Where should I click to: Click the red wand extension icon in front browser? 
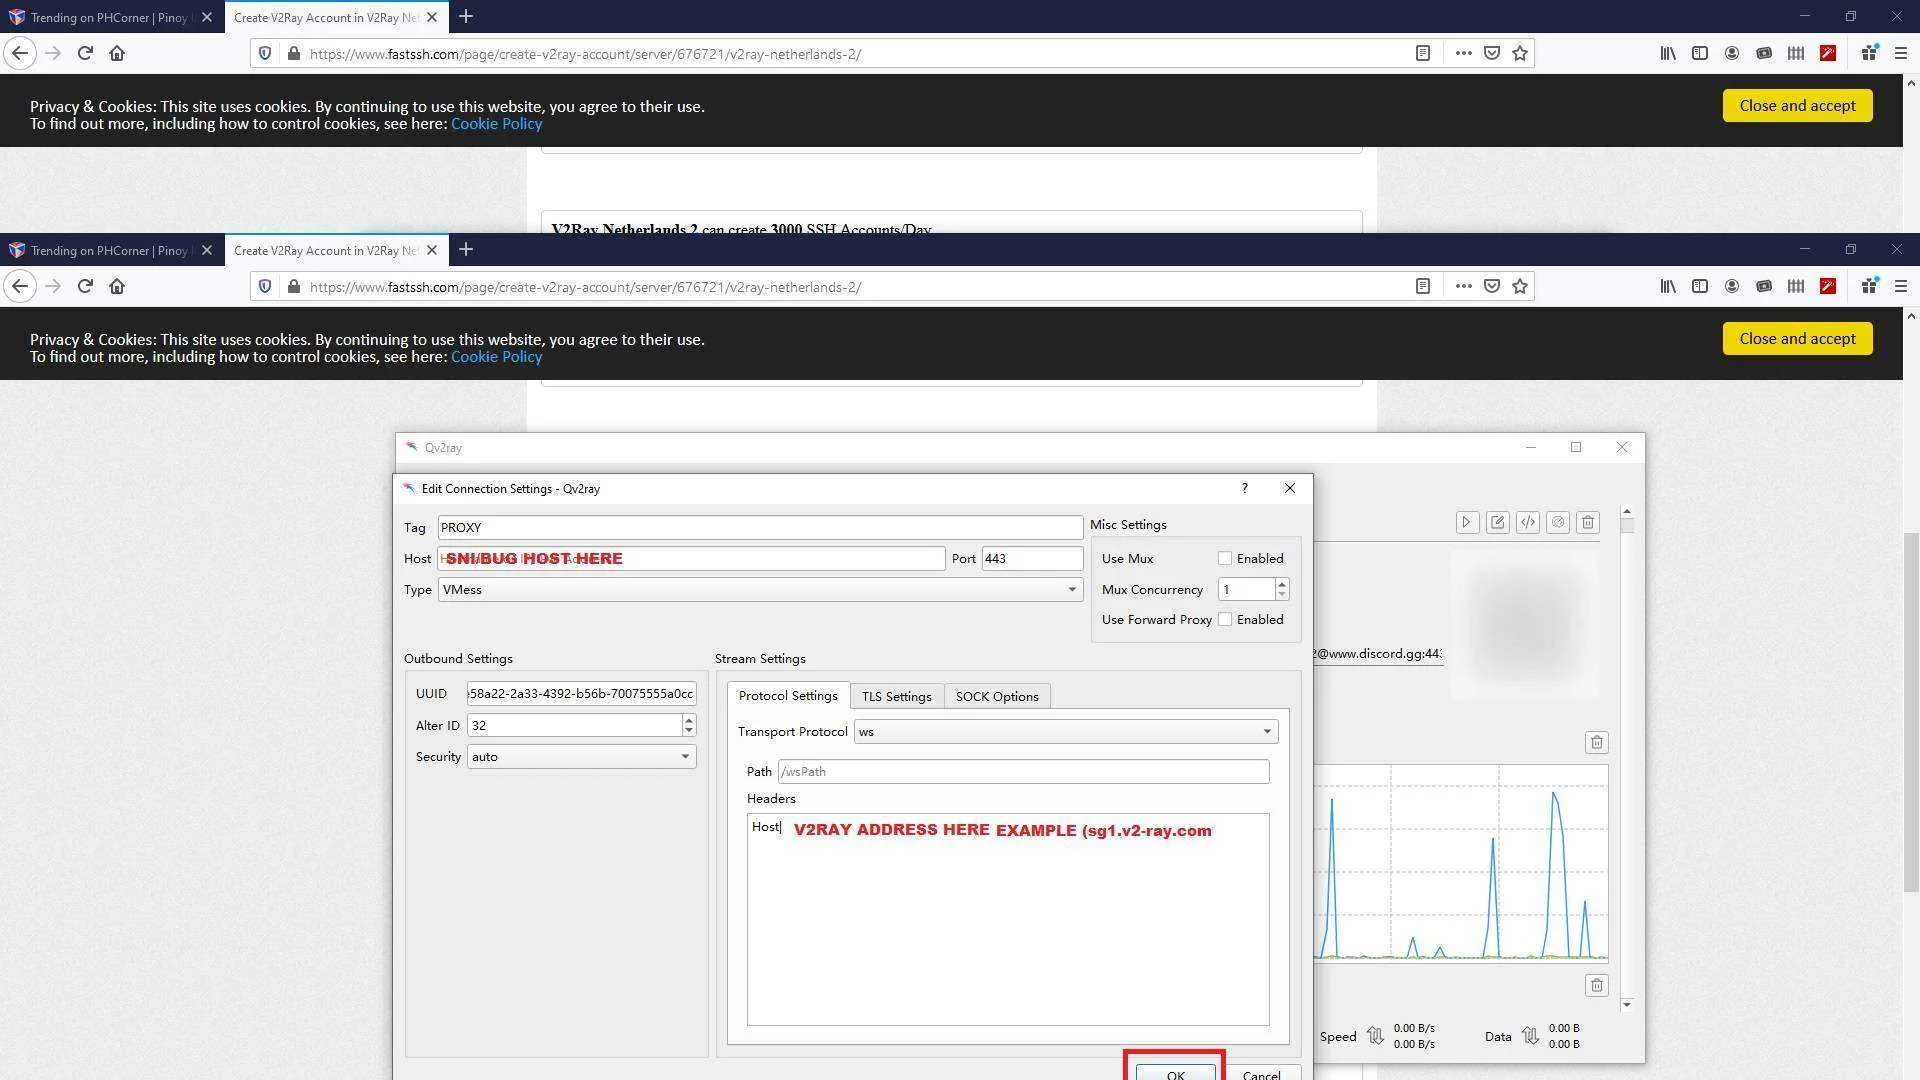1828,287
